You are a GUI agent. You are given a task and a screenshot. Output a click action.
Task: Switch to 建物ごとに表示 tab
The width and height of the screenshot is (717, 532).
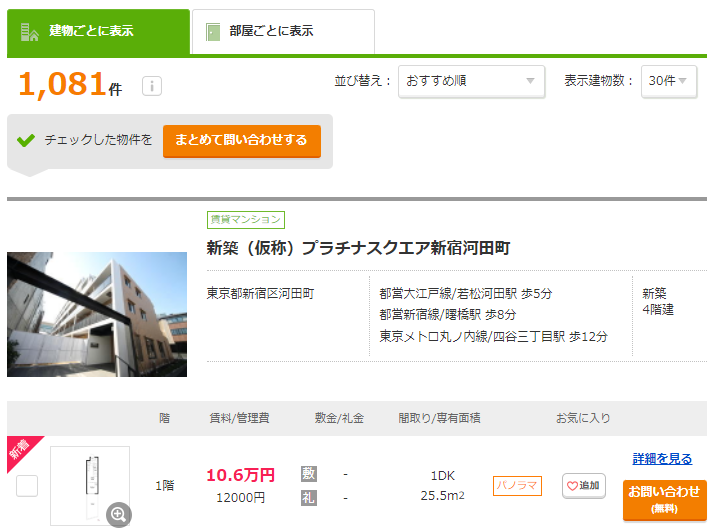pyautogui.click(x=98, y=32)
